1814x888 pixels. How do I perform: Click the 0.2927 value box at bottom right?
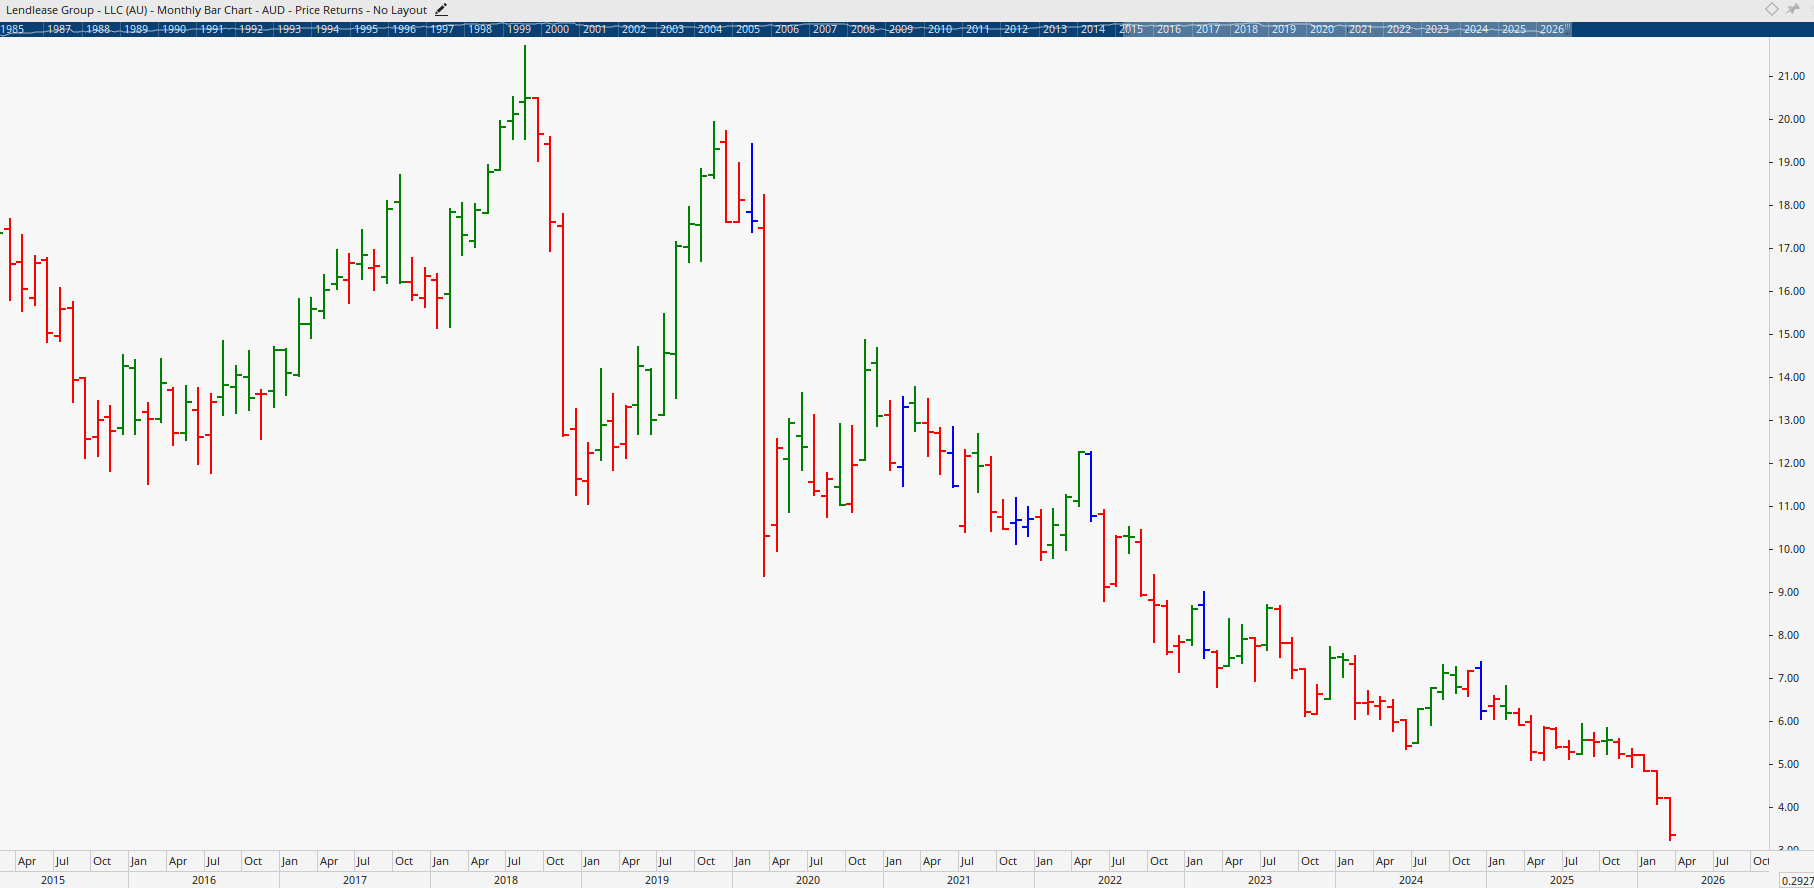1797,880
